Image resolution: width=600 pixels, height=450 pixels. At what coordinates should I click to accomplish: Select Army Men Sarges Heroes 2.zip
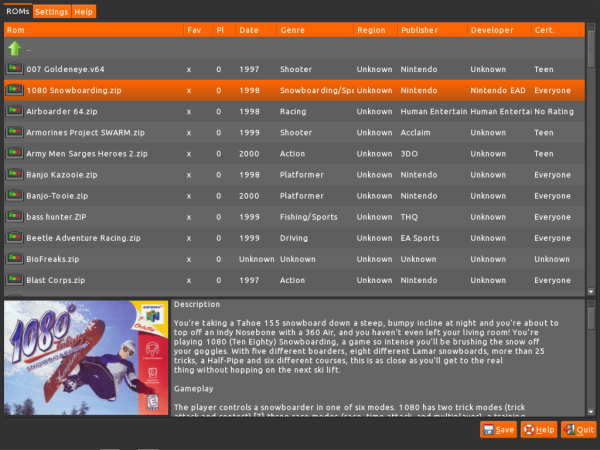tap(87, 153)
